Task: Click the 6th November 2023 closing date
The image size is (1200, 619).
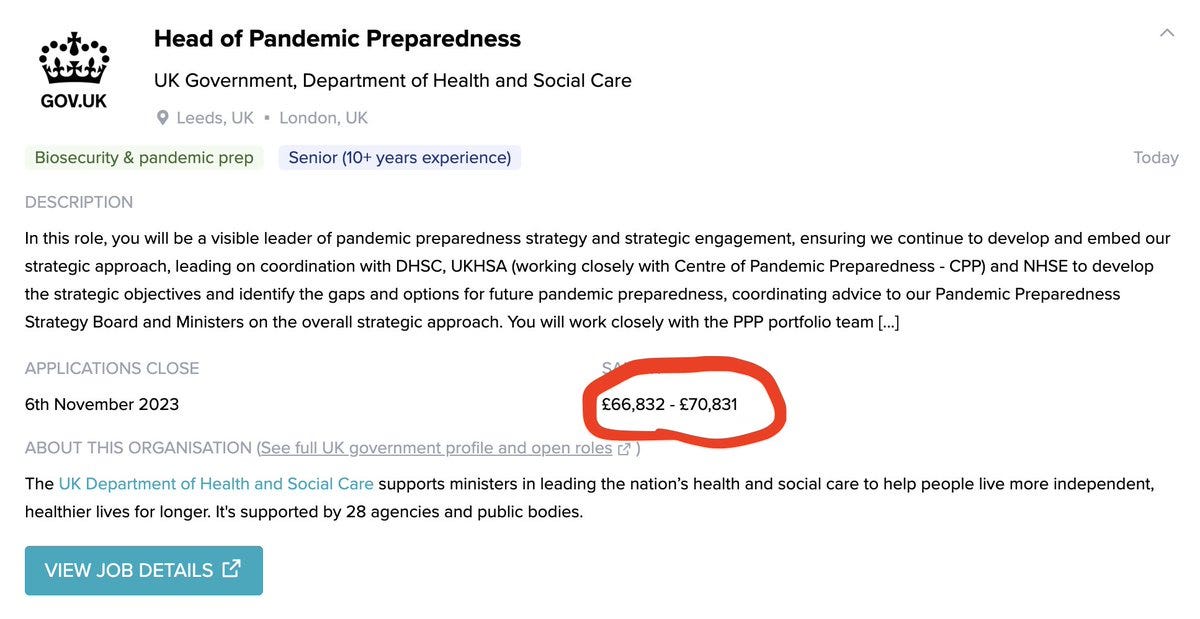Action: 102,404
